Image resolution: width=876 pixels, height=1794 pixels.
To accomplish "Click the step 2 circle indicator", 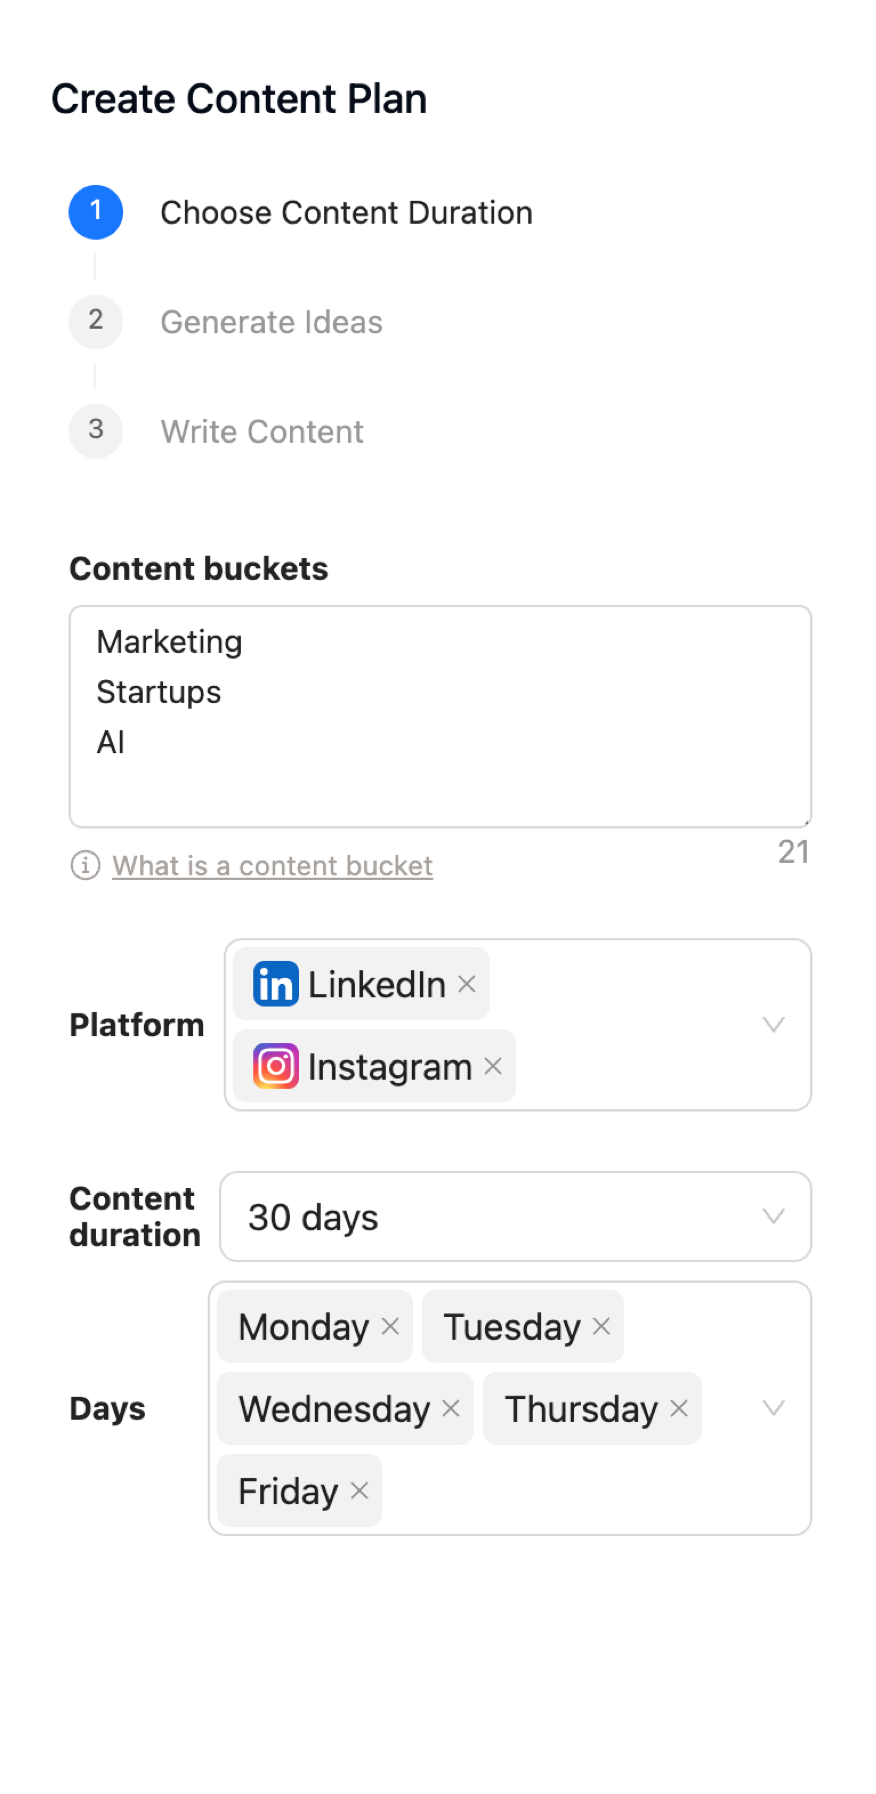I will [x=95, y=321].
